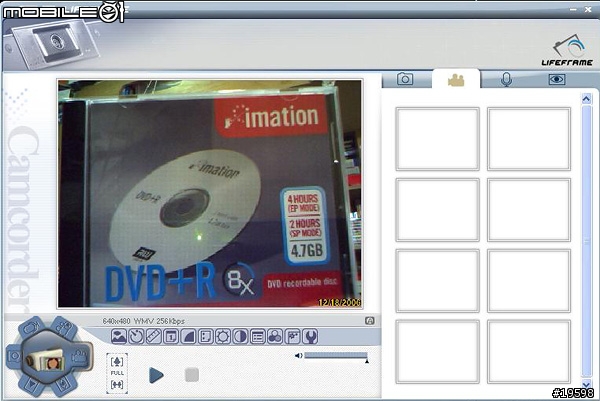Click the LifeFrame logo
Viewport: 600px width, 401px height.
point(567,51)
